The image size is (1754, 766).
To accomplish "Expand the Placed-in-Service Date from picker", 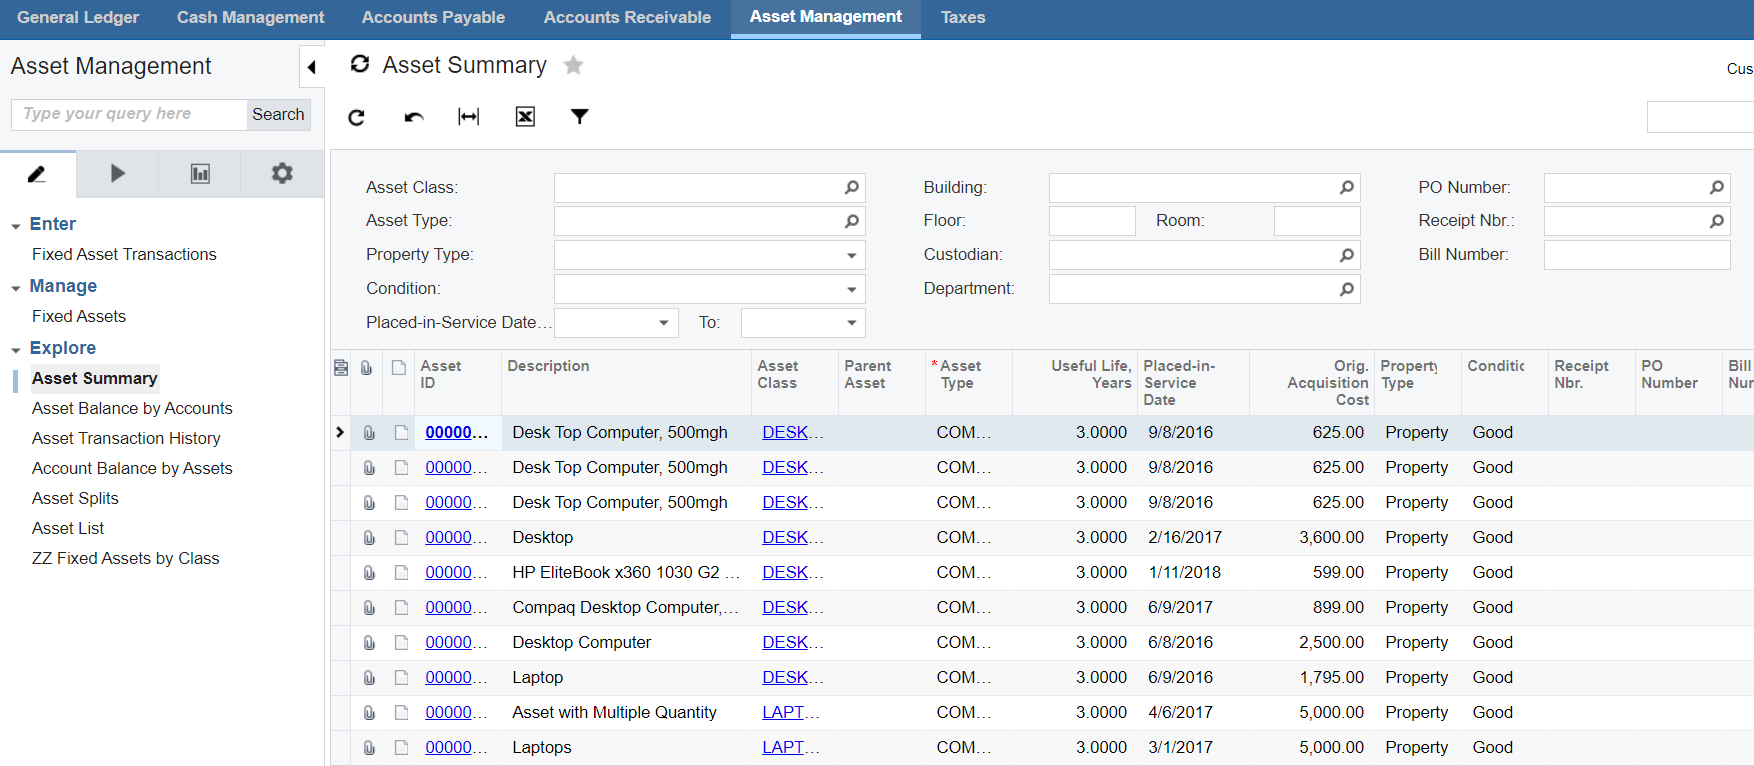I will click(663, 323).
